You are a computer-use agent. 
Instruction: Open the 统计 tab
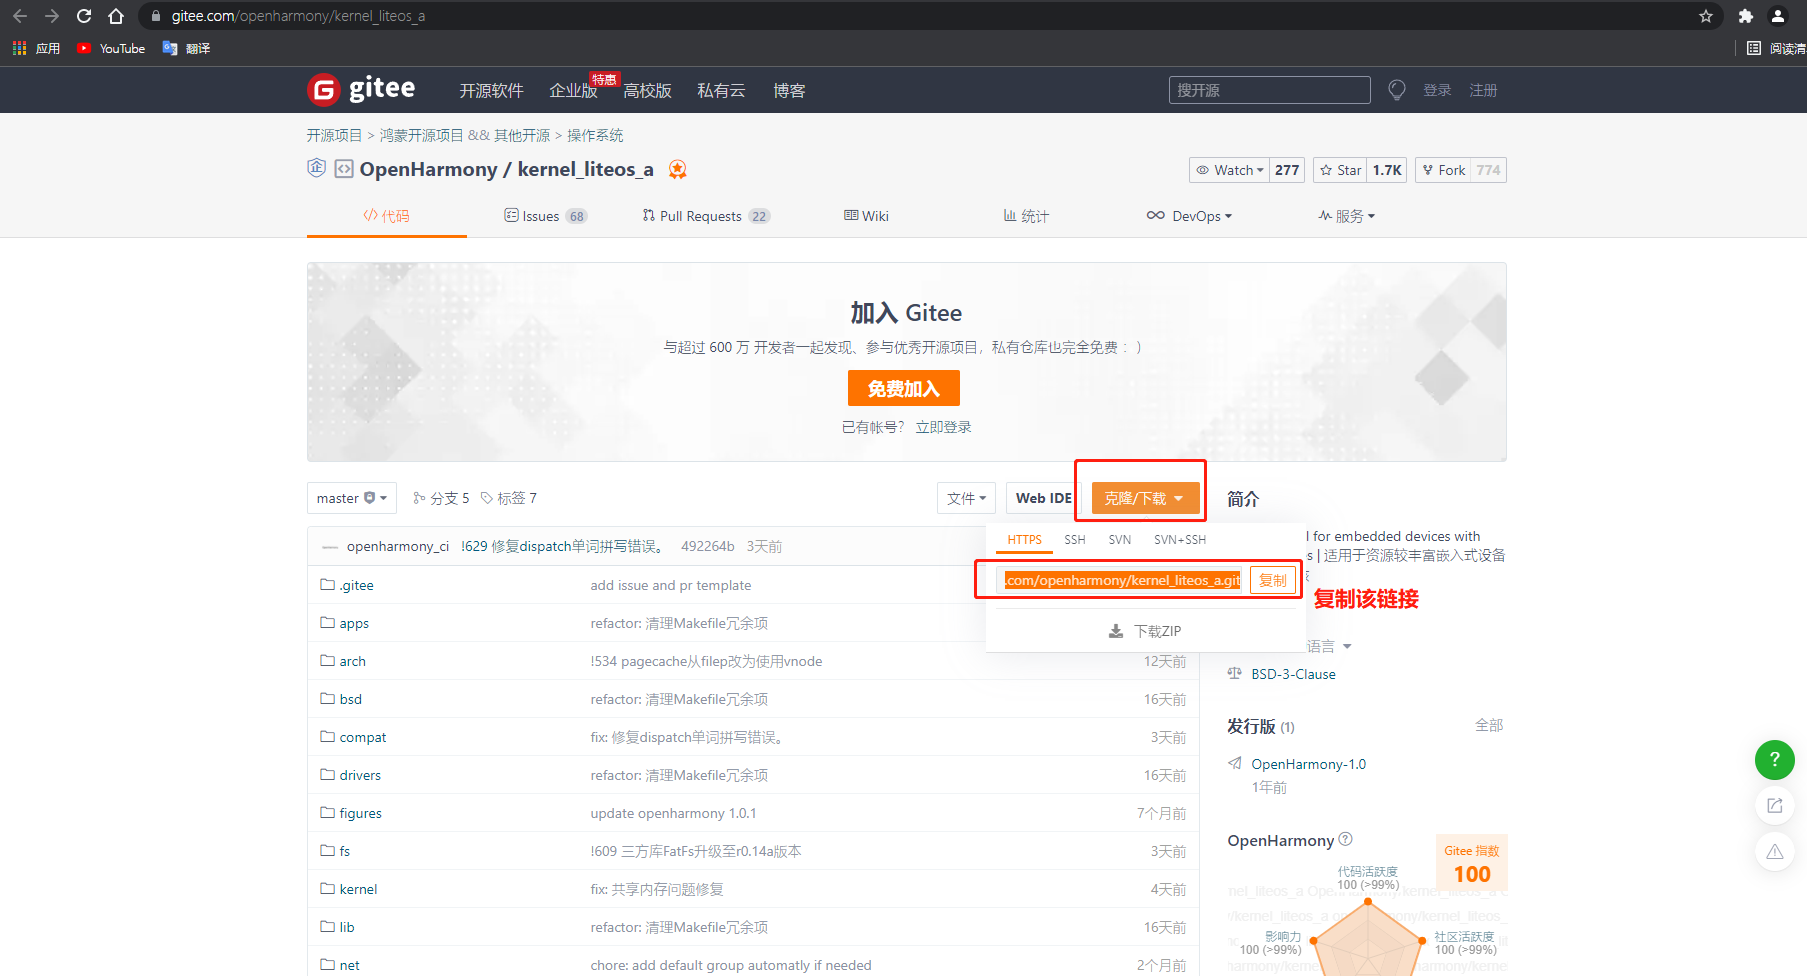pos(1026,216)
